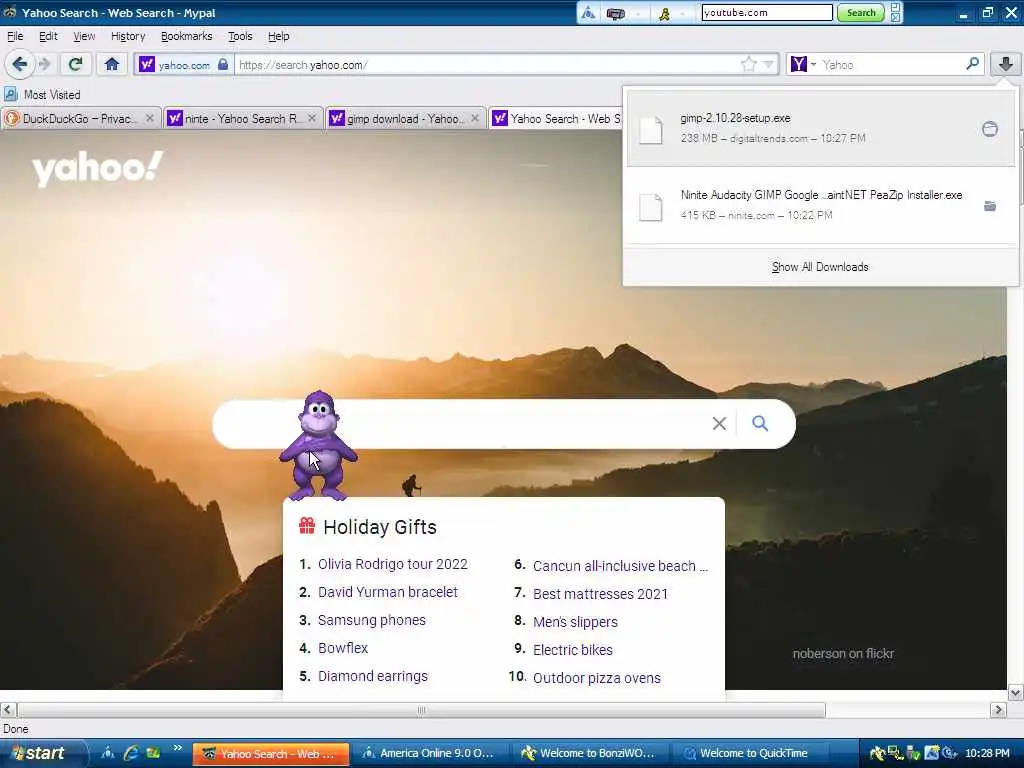
Task: Open Olivia Rodrigo tour 2022 link
Action: tap(392, 564)
